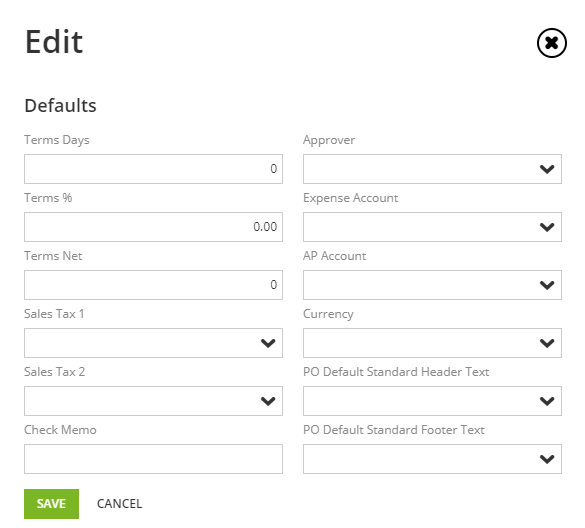
Task: Open the Sales Tax 1 dropdown
Action: (x=153, y=343)
